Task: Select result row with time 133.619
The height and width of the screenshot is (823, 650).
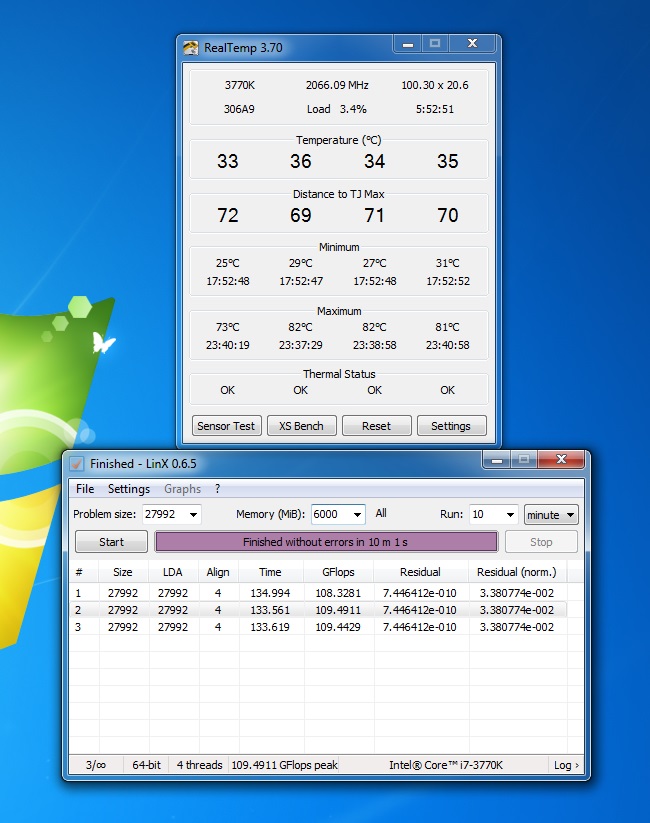Action: (319, 627)
